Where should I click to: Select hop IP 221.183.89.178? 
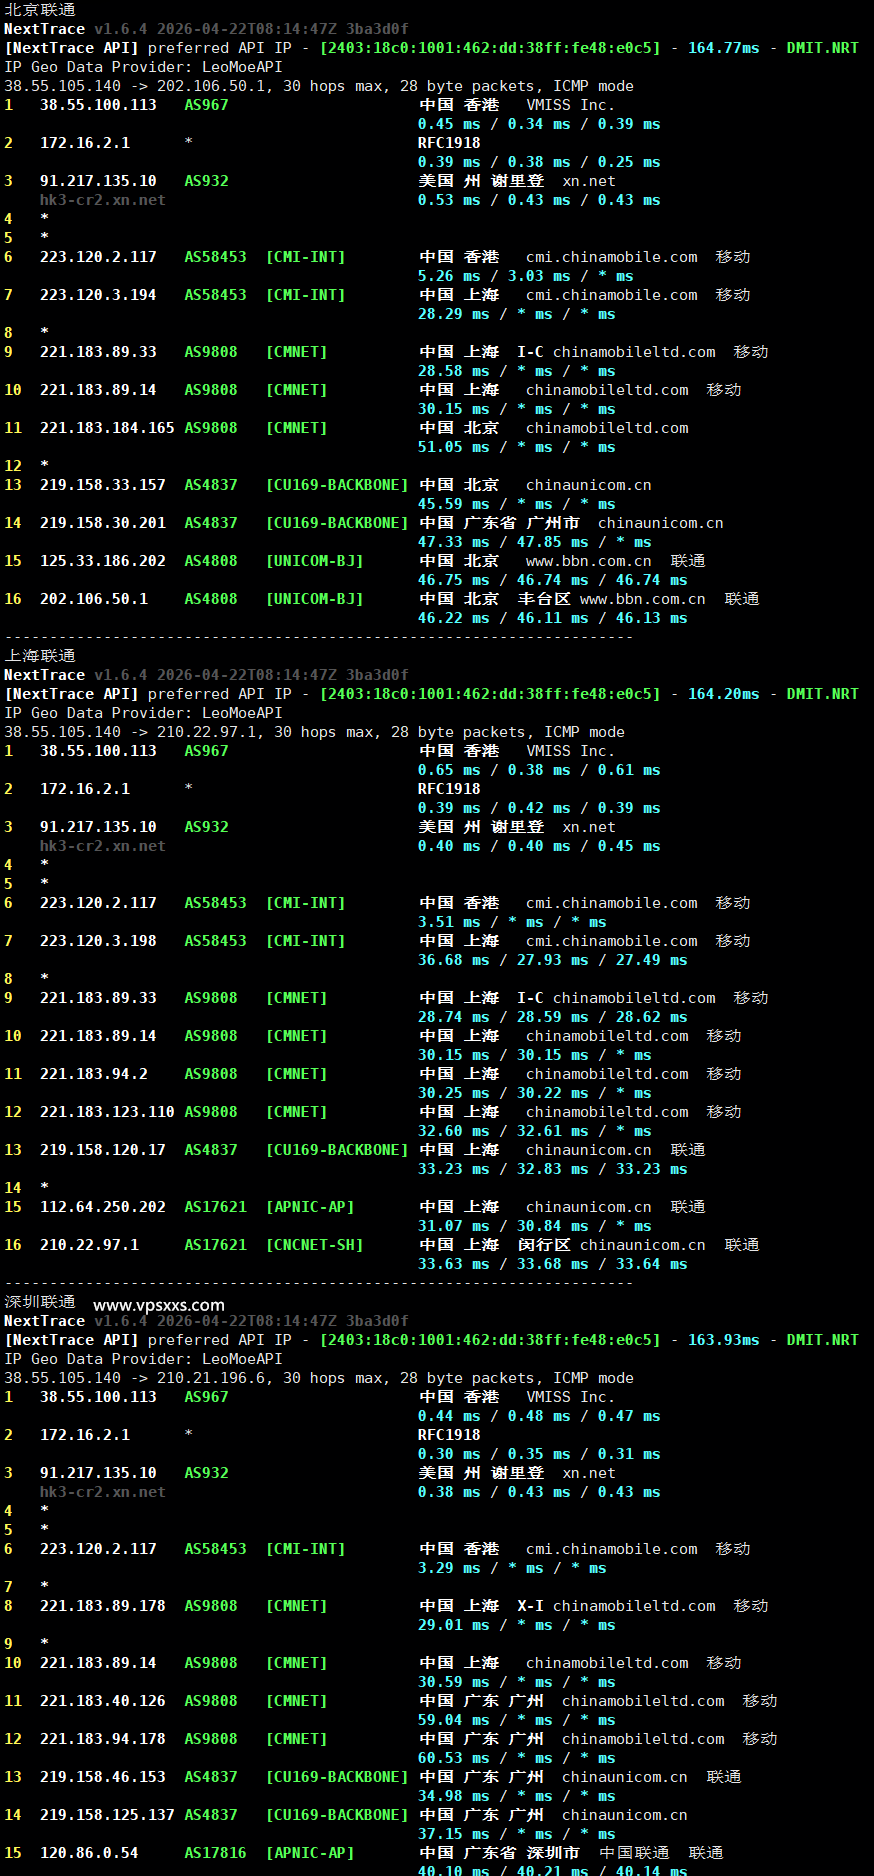pos(103,1606)
